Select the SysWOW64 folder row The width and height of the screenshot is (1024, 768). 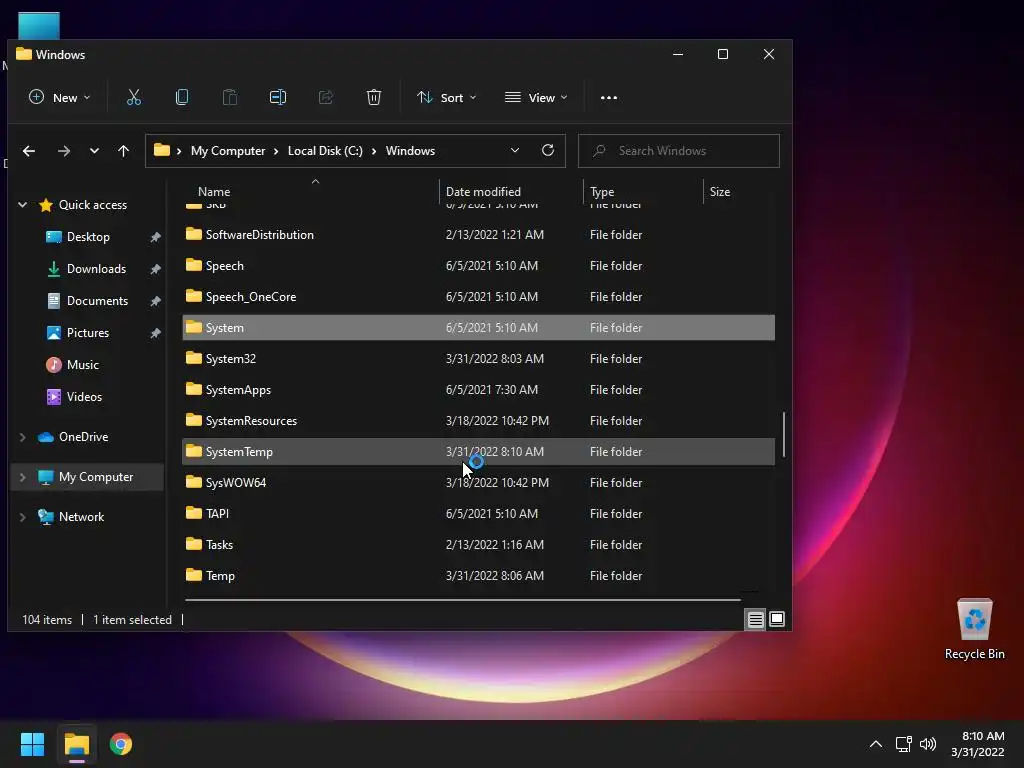(479, 483)
